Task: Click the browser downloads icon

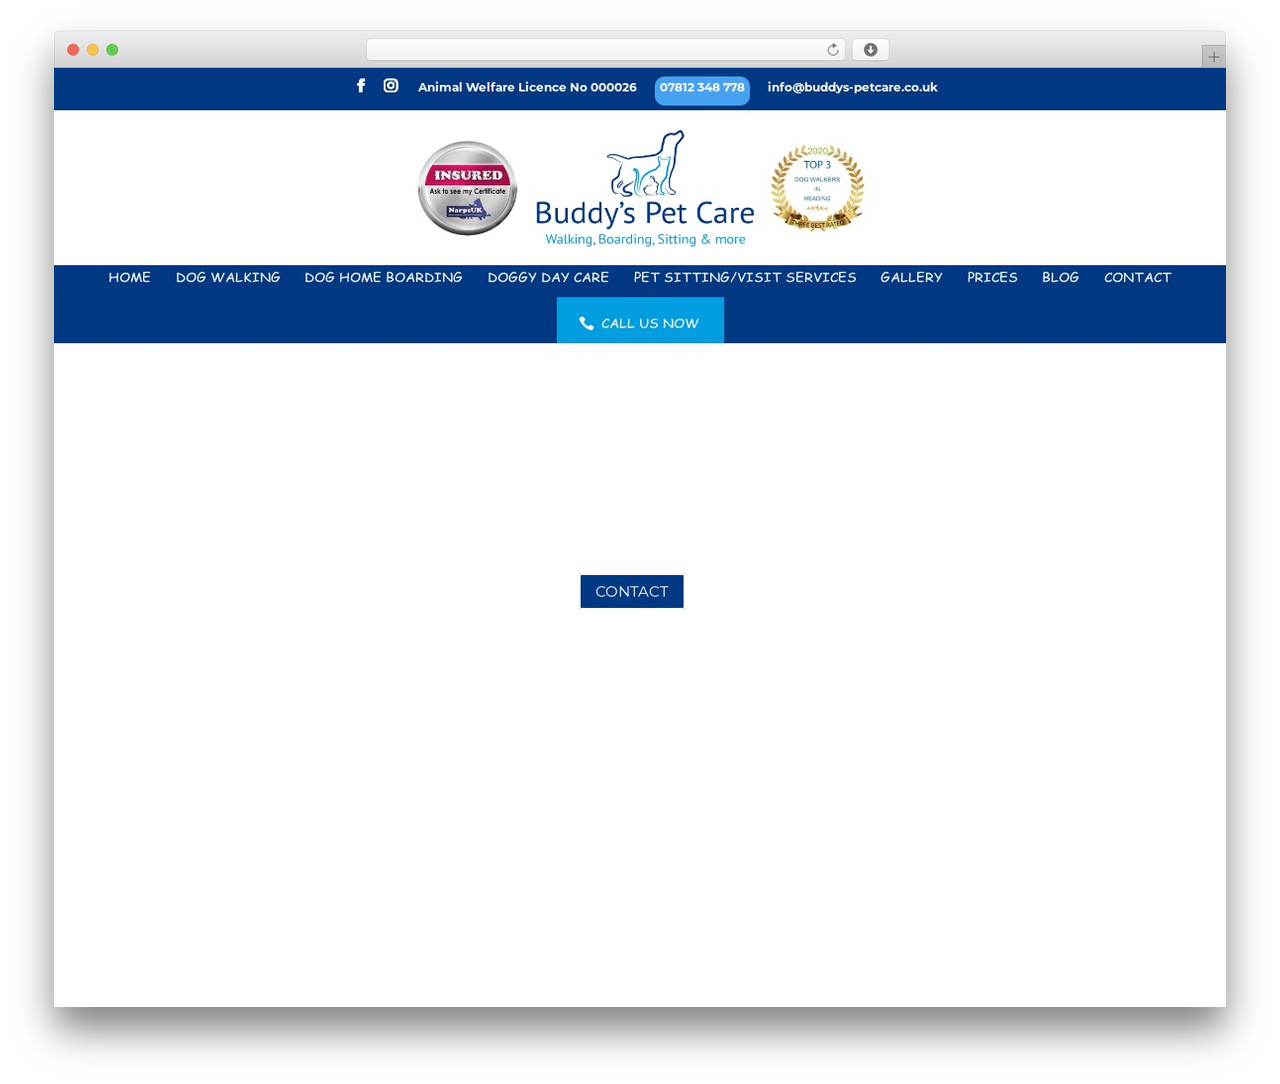Action: coord(870,50)
